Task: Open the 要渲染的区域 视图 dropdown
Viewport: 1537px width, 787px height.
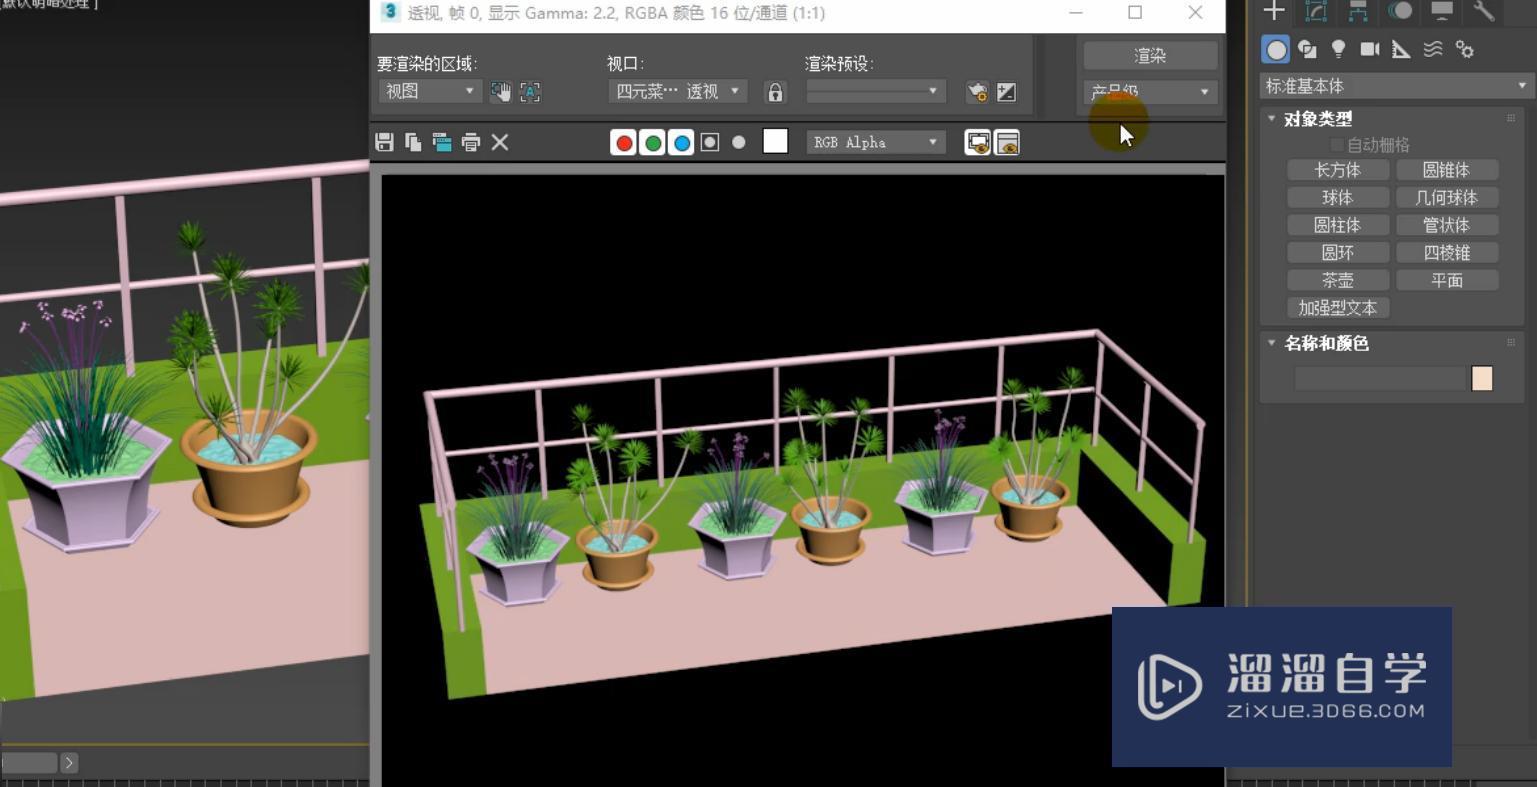Action: [428, 91]
